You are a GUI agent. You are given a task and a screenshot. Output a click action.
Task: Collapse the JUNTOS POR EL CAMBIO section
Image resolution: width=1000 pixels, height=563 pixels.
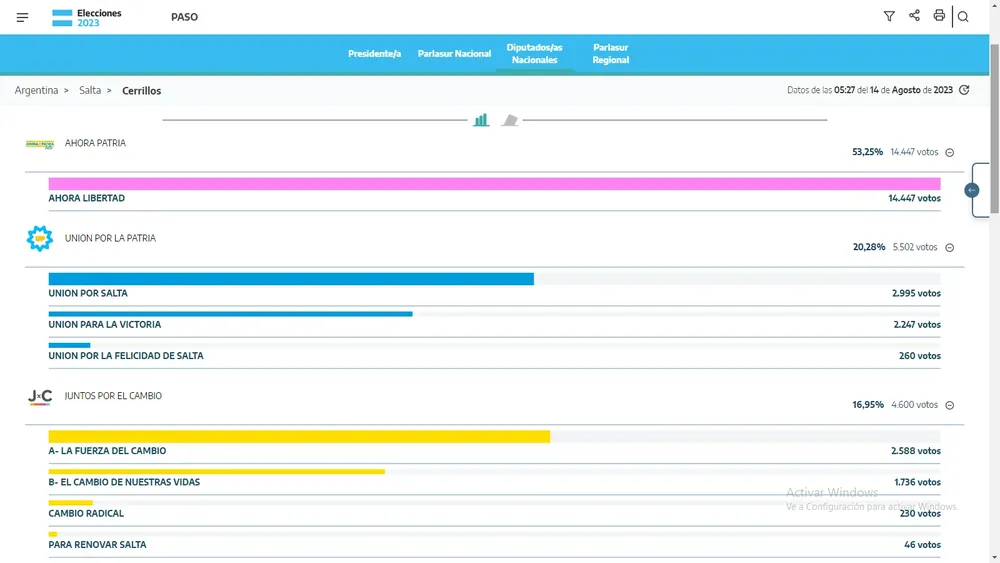[x=950, y=406]
